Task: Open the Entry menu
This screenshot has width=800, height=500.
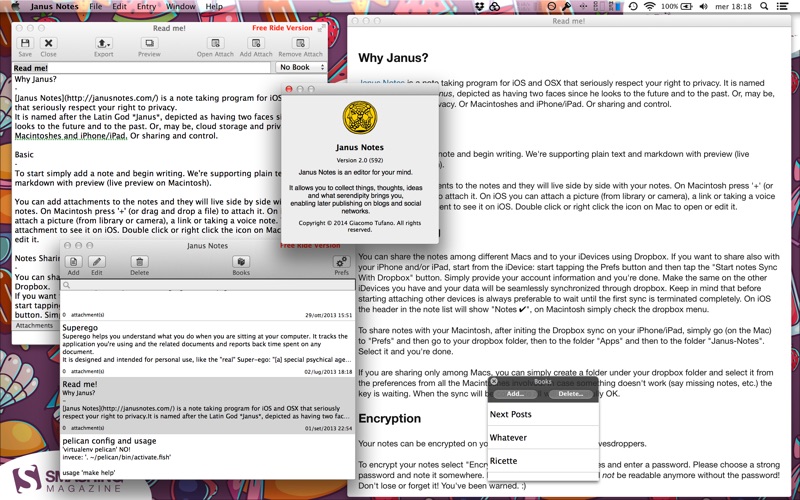Action: (146, 6)
